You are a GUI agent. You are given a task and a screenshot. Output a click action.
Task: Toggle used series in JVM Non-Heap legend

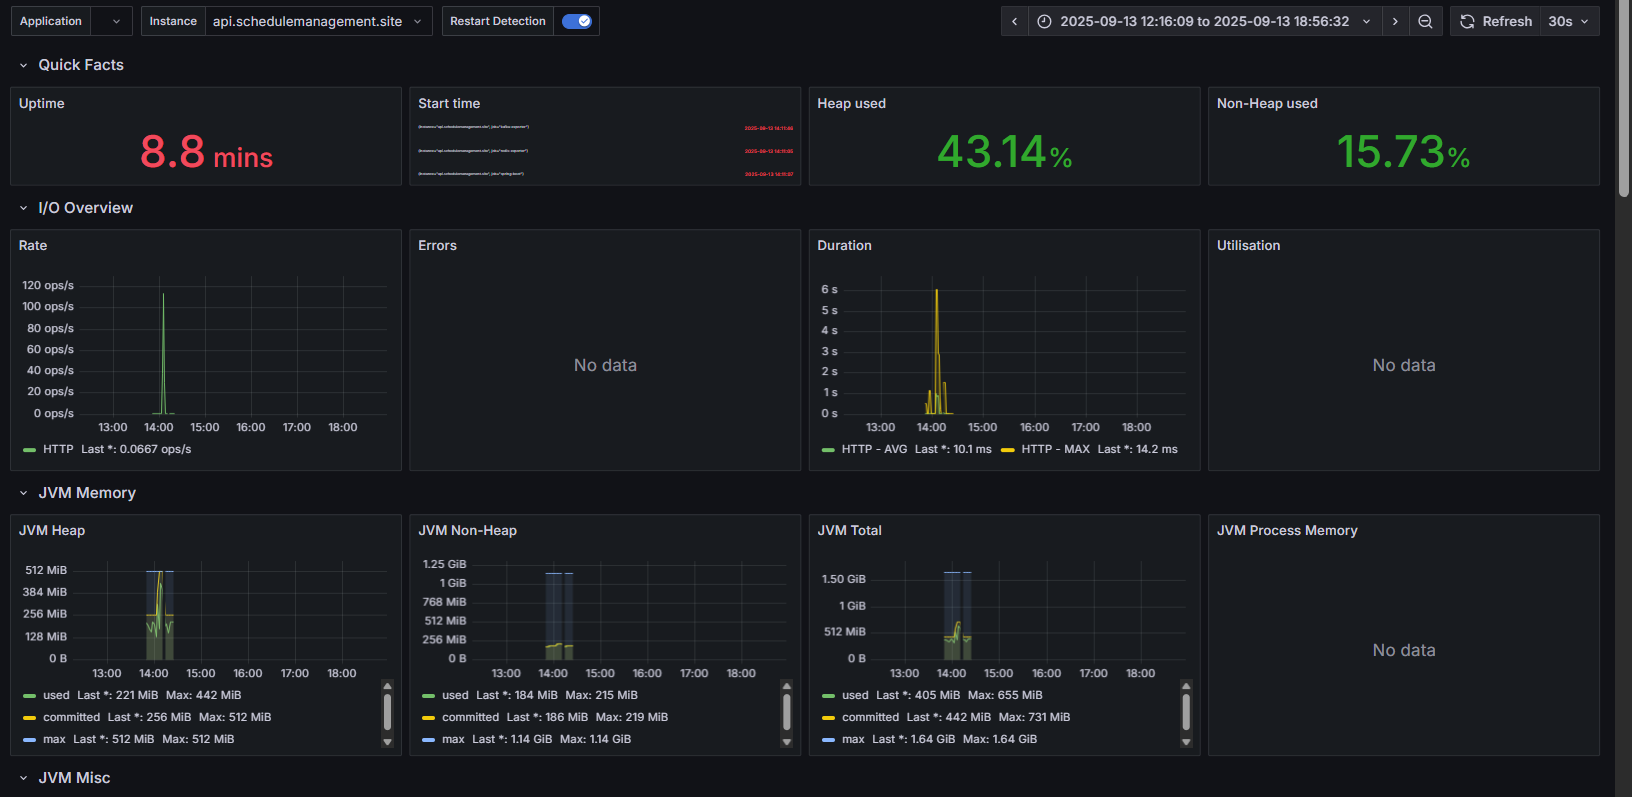pos(455,695)
